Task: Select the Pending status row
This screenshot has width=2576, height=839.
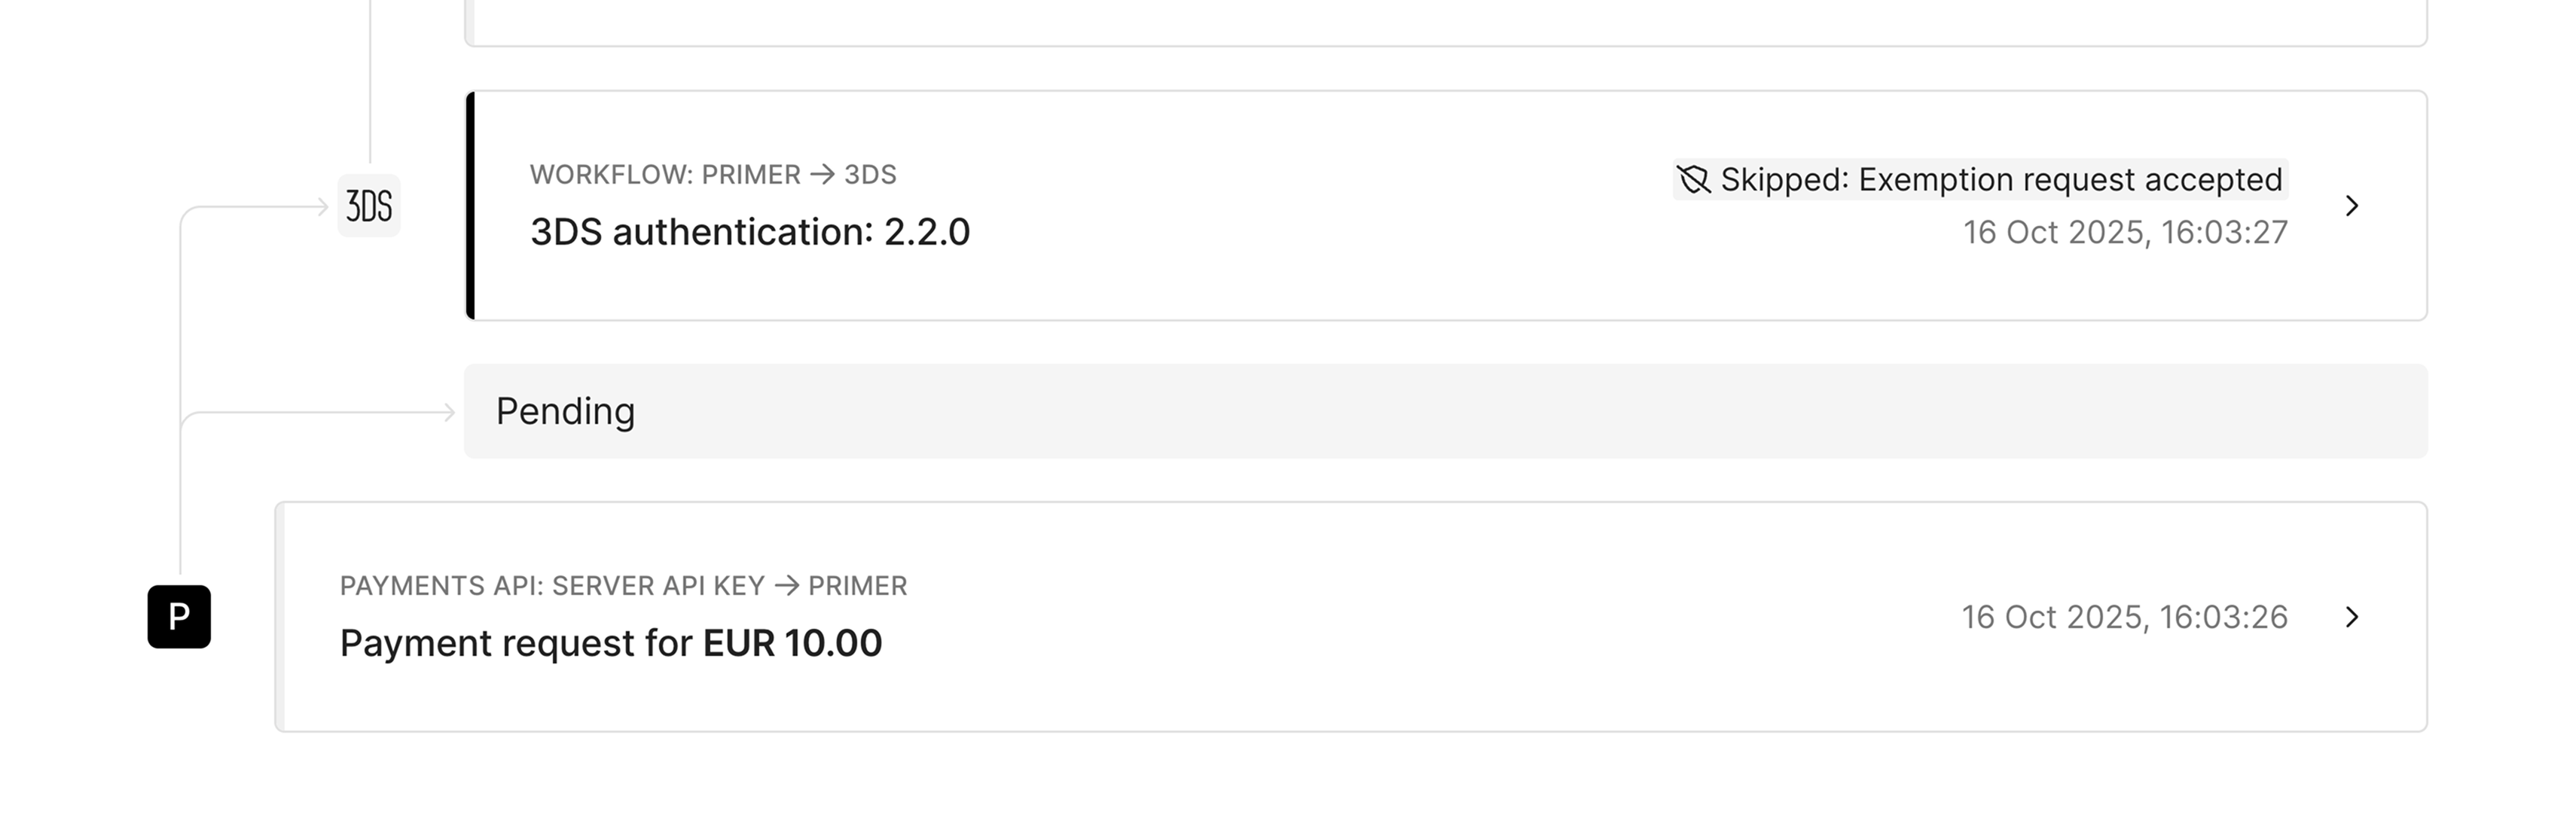Action: (1445, 412)
